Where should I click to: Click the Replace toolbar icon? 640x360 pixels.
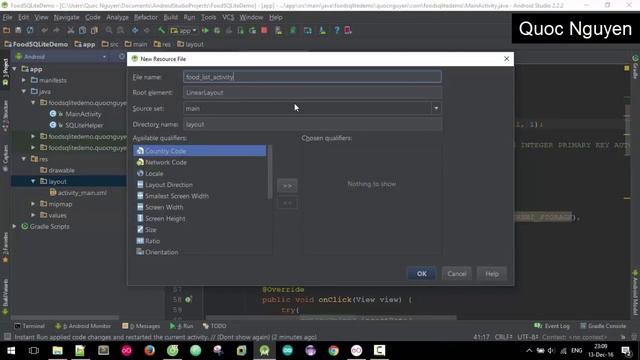tap(121, 30)
